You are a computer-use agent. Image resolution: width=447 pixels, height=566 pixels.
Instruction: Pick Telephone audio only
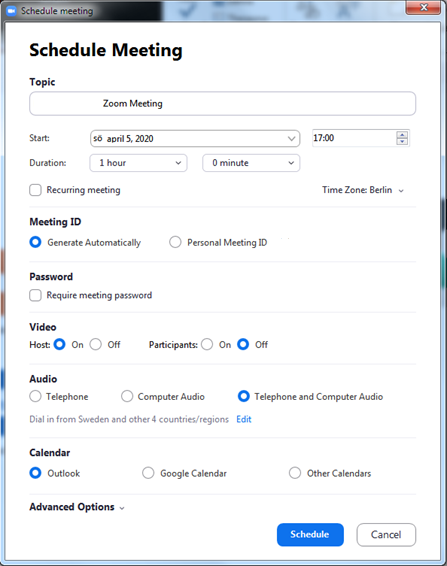tap(35, 396)
